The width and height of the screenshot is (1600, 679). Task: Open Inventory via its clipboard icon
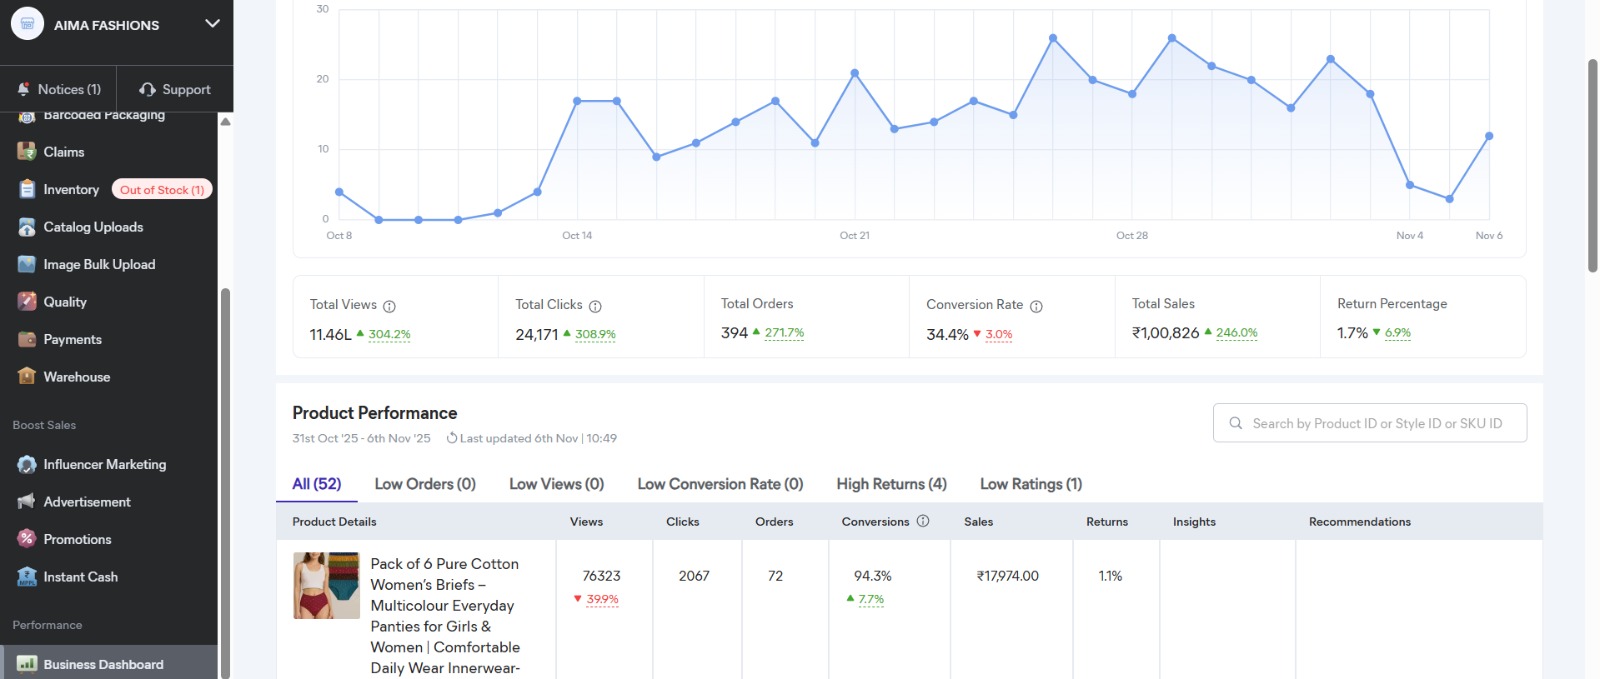(x=27, y=189)
